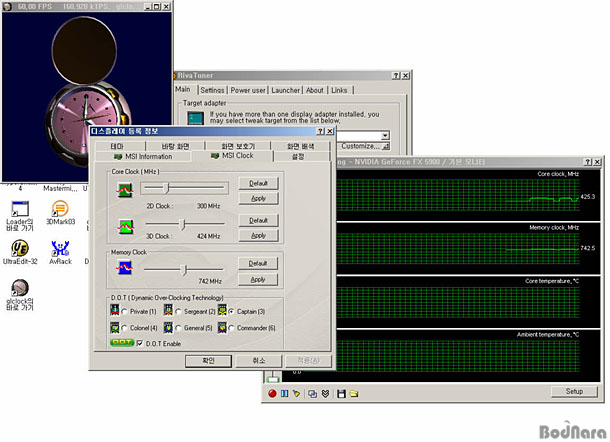Click Default for the 3D Clock
This screenshot has width=610, height=442.
tap(258, 220)
